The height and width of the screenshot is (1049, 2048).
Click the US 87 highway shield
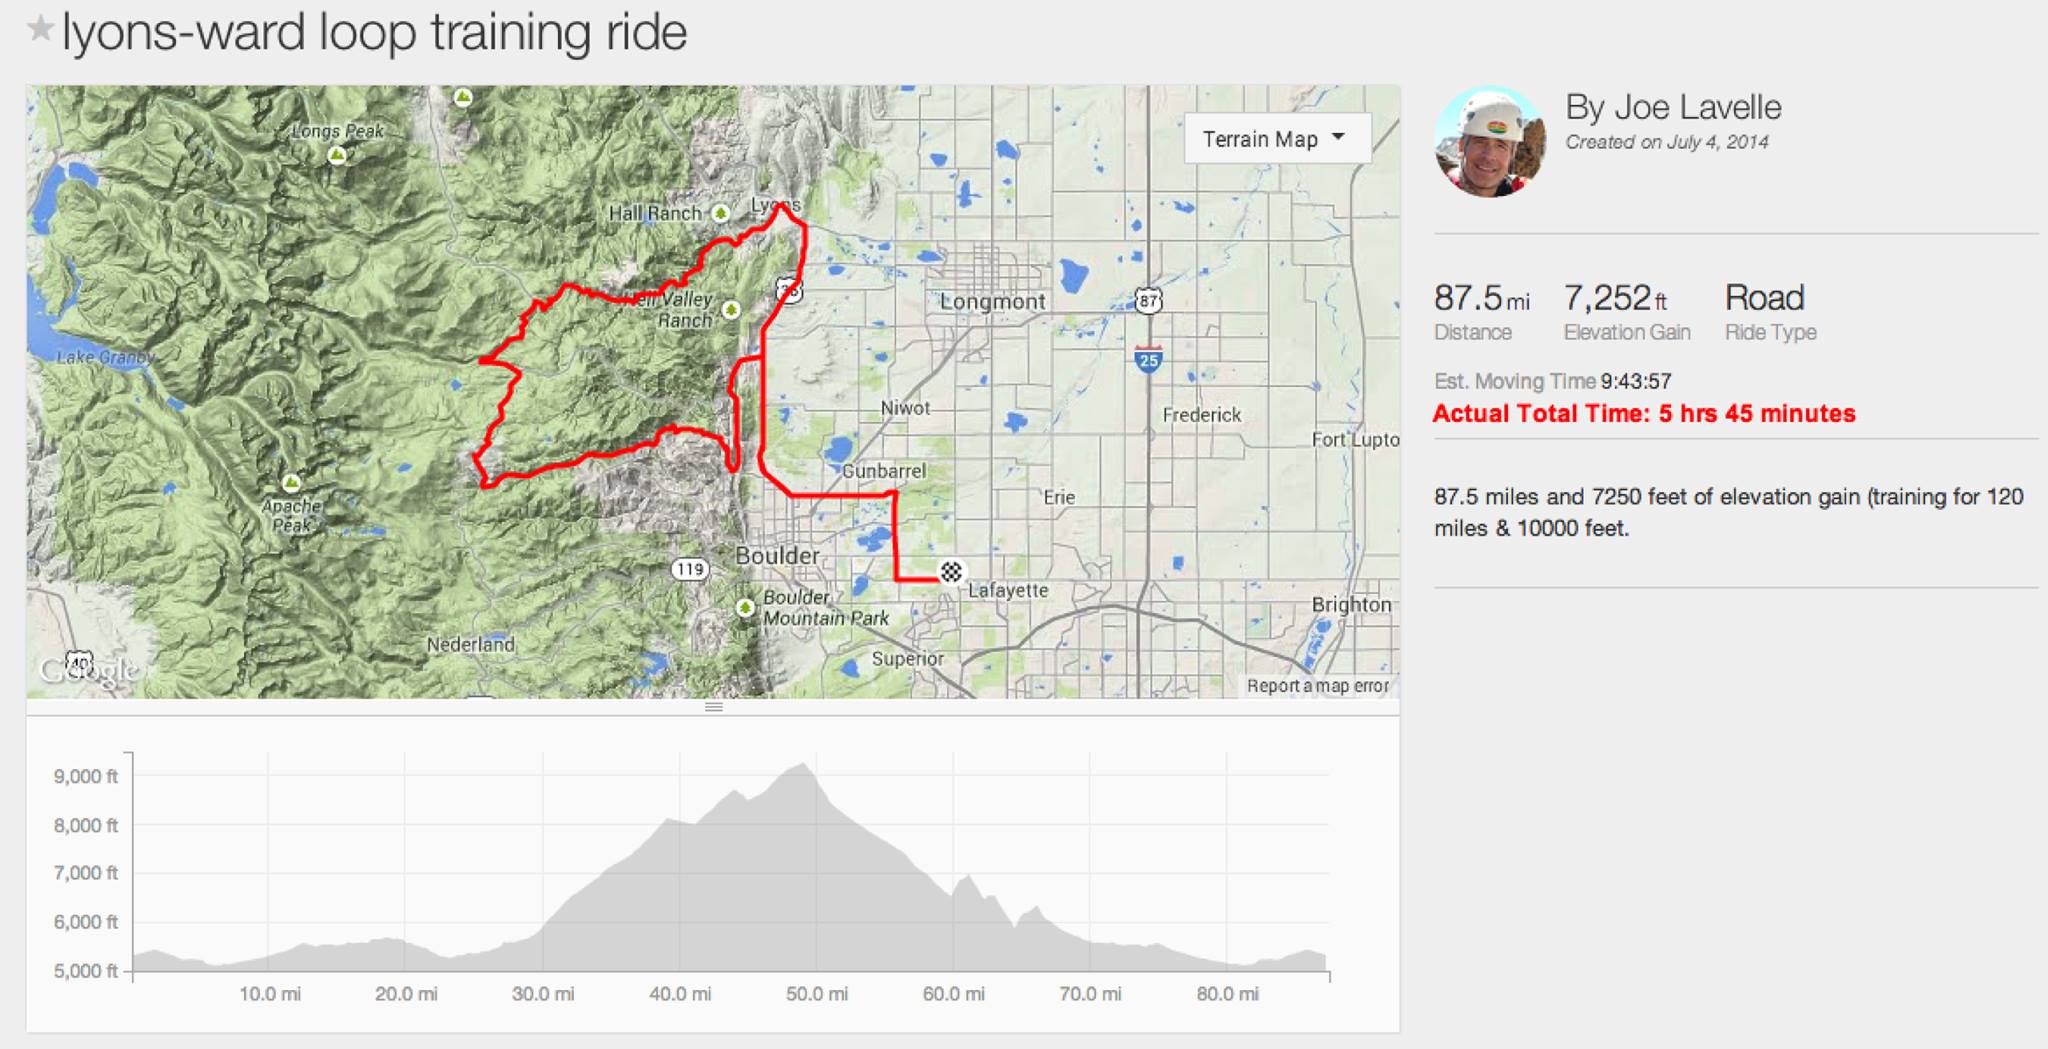pos(1148,300)
